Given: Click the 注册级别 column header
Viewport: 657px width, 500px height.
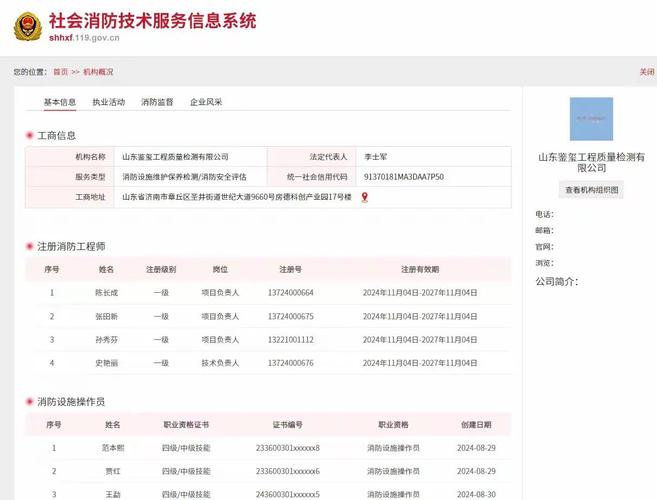Looking at the screenshot, I should 161,269.
